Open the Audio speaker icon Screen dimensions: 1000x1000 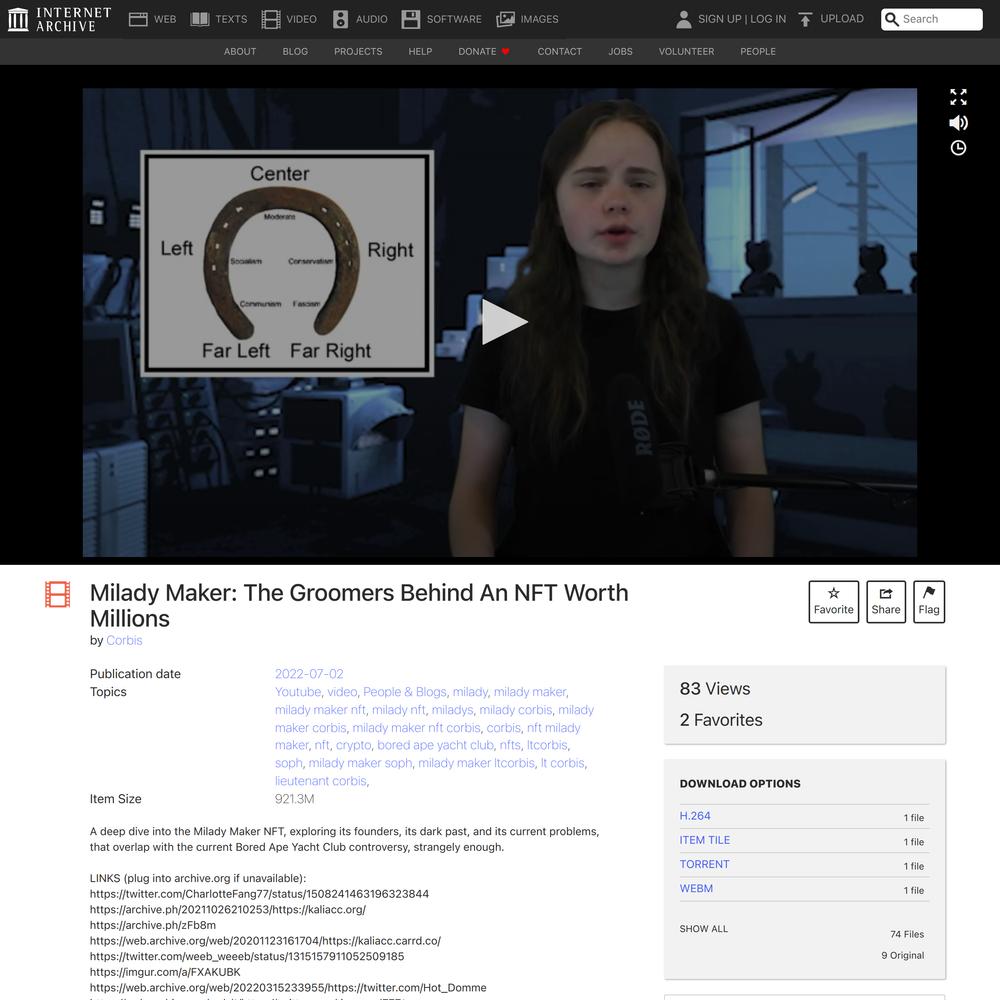point(341,19)
